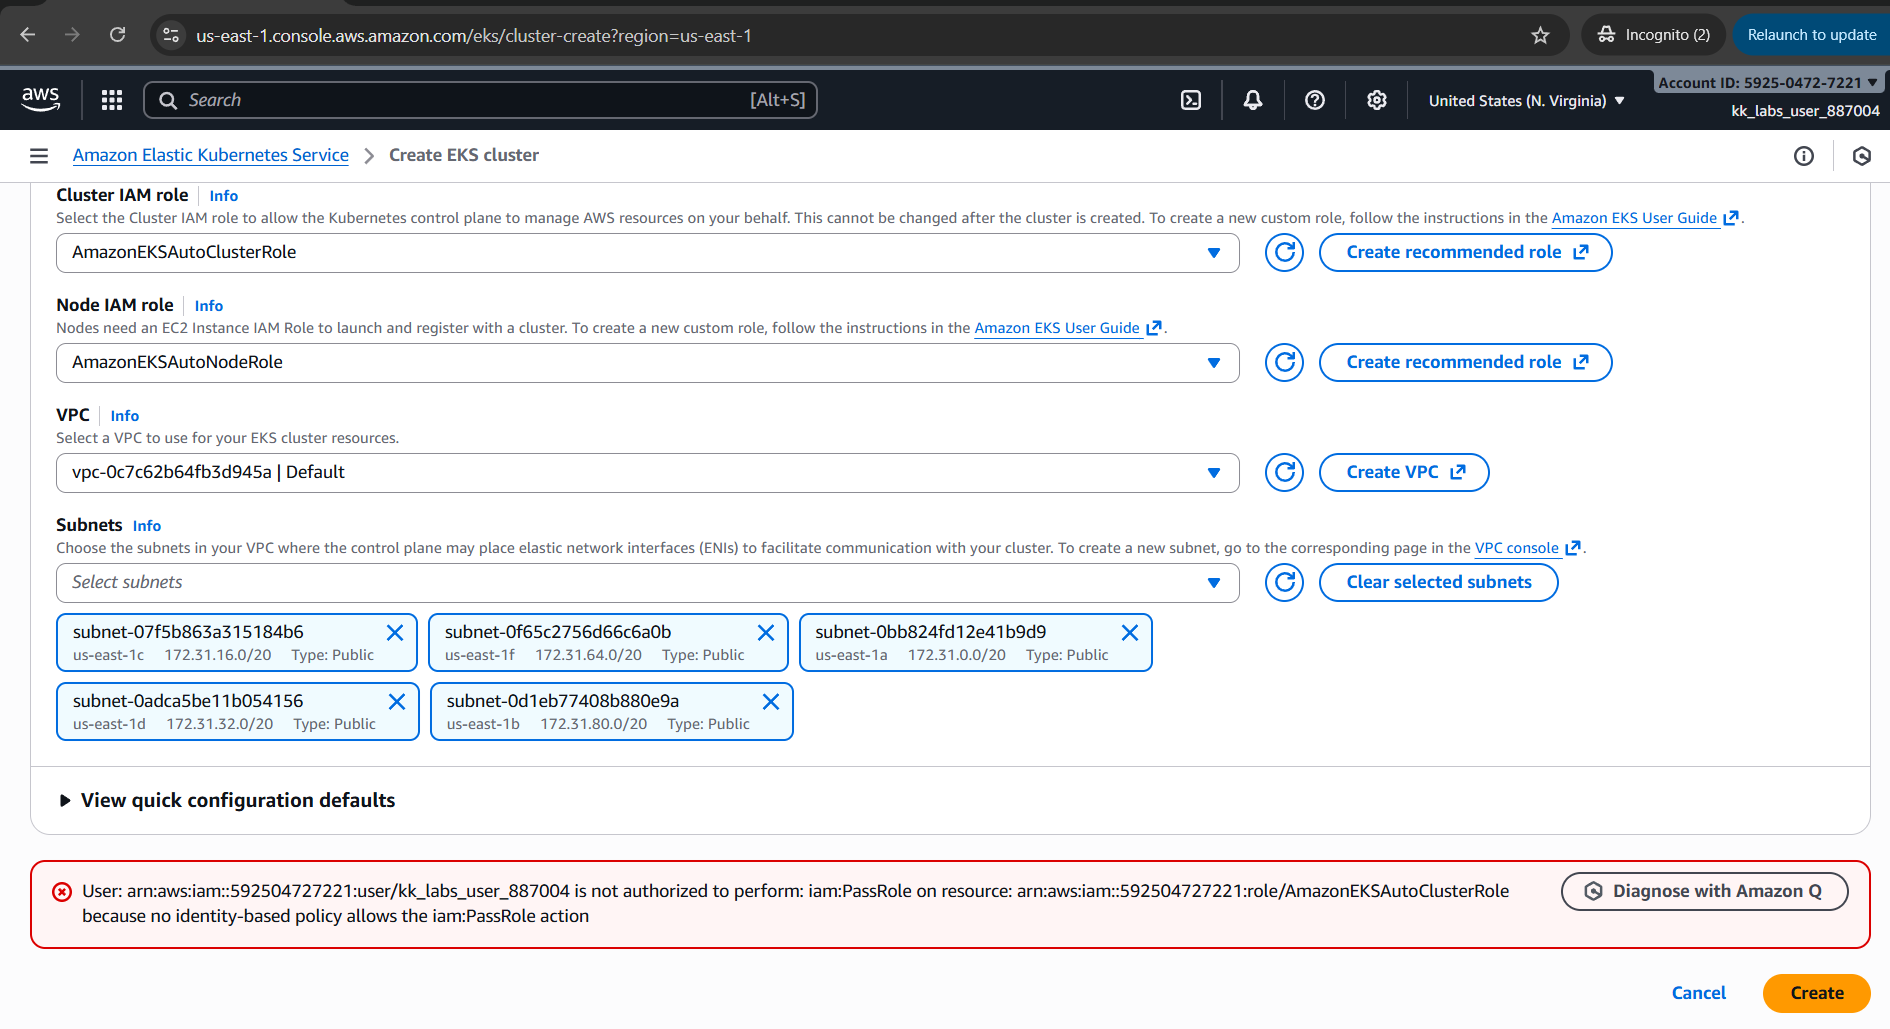Refresh the Cluster IAM role list
Screen dimensions: 1890x1029
pos(1285,253)
